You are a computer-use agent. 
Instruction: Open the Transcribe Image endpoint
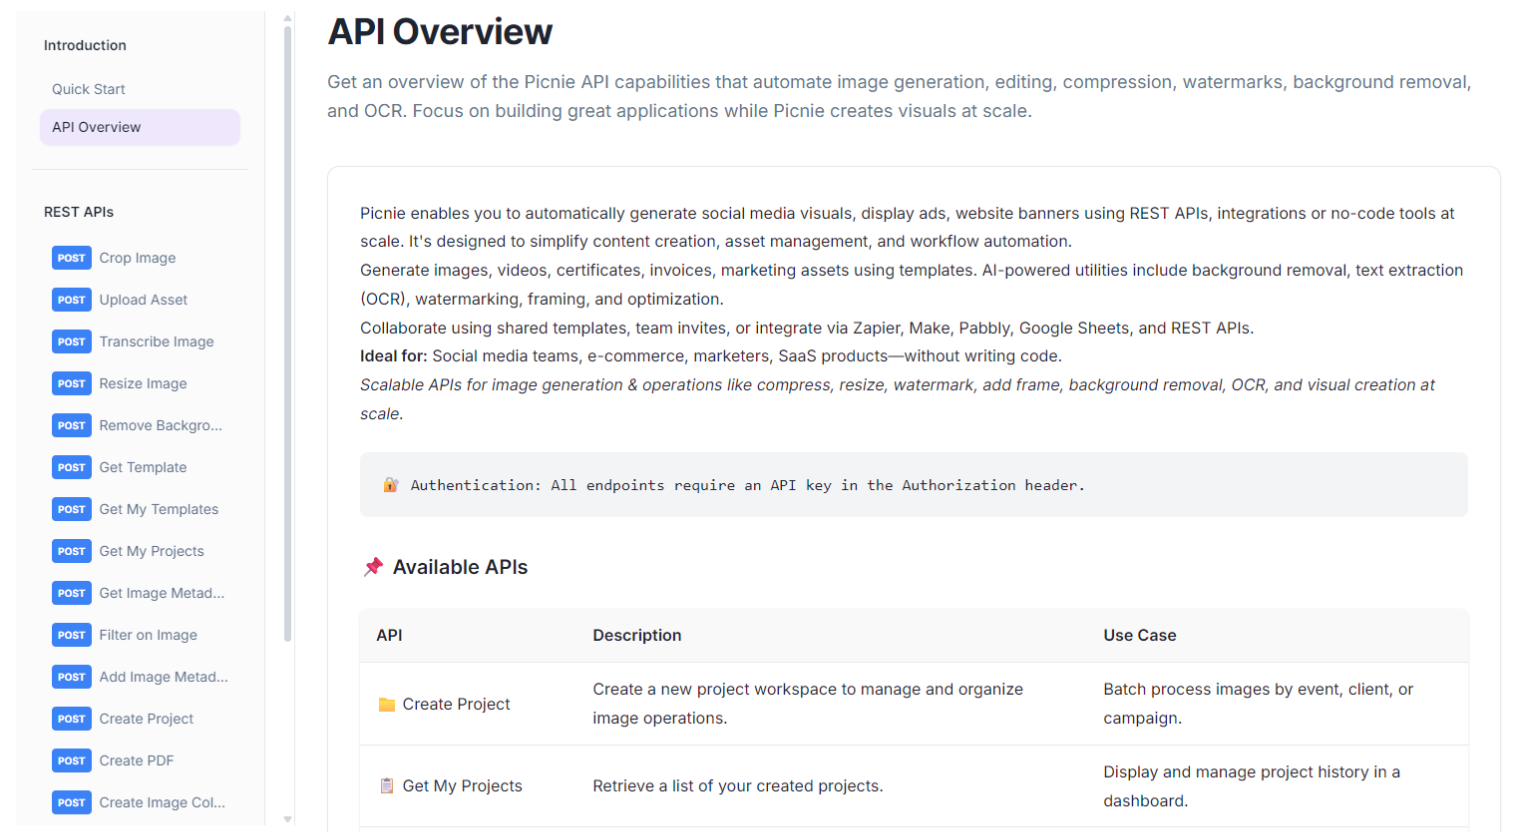click(156, 342)
